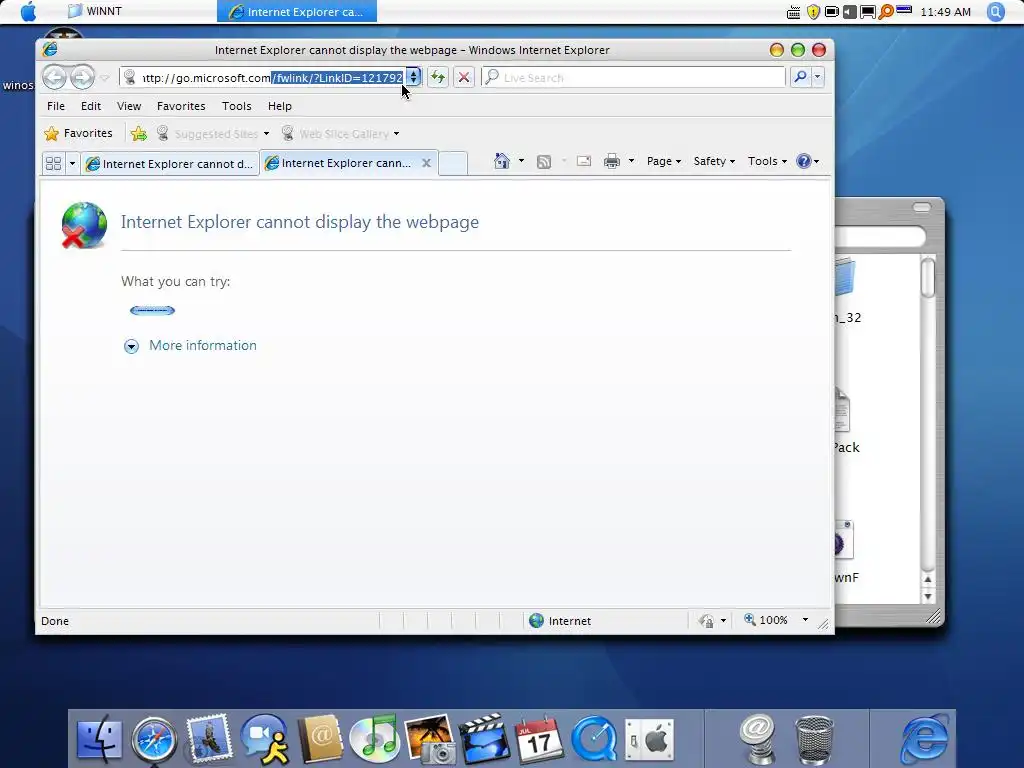Click the blue Help question mark icon
The height and width of the screenshot is (768, 1024).
[804, 161]
